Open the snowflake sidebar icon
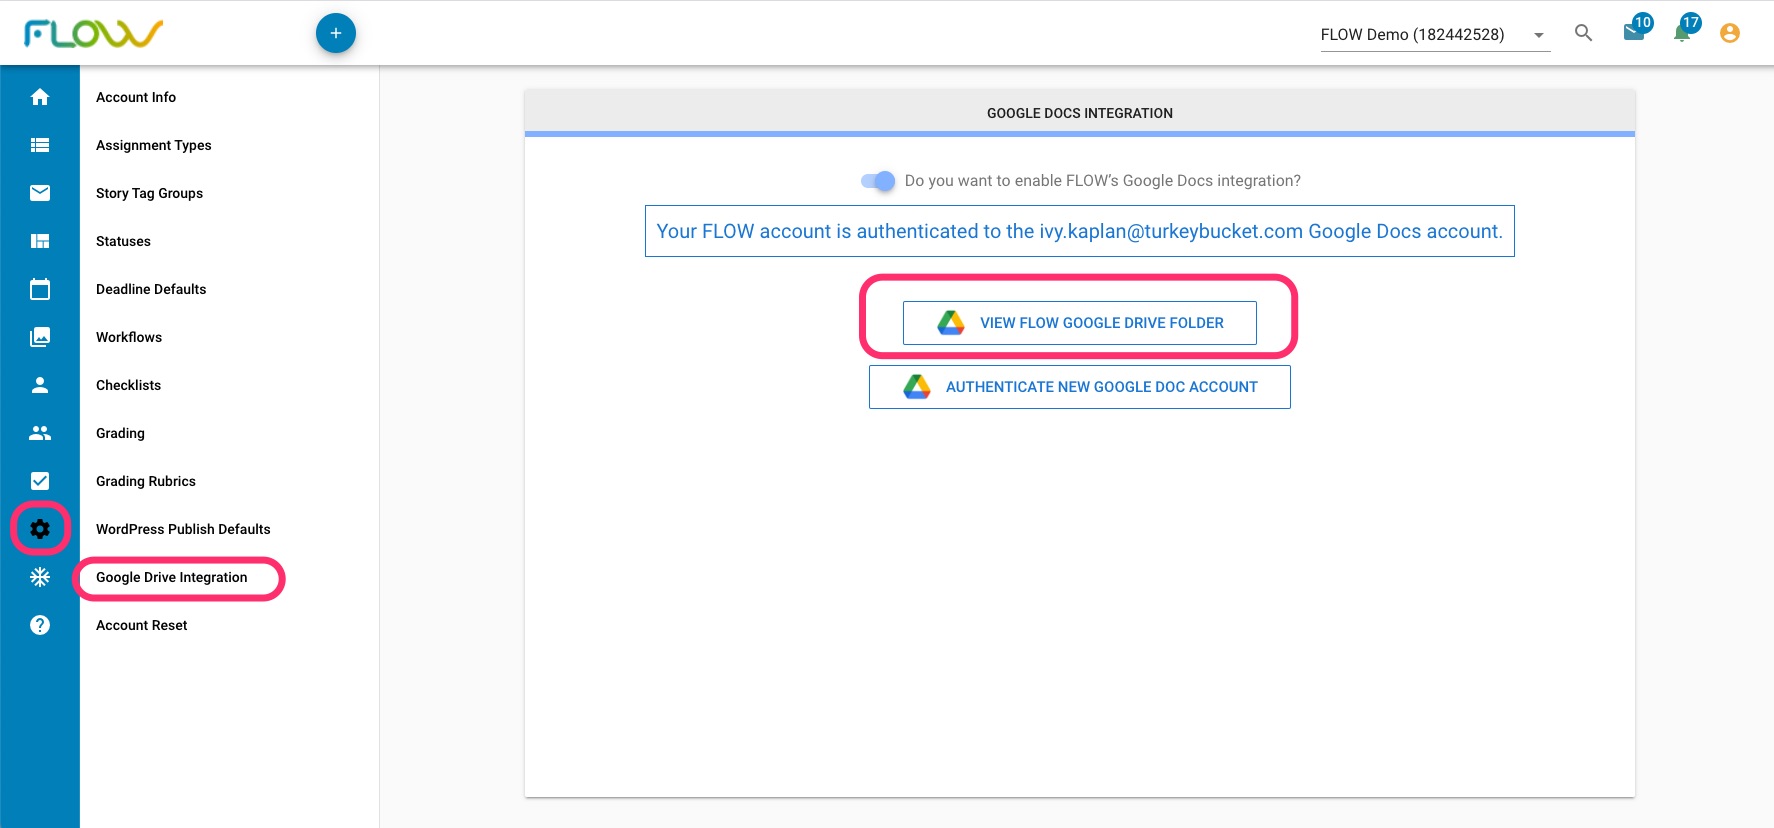 pyautogui.click(x=40, y=577)
